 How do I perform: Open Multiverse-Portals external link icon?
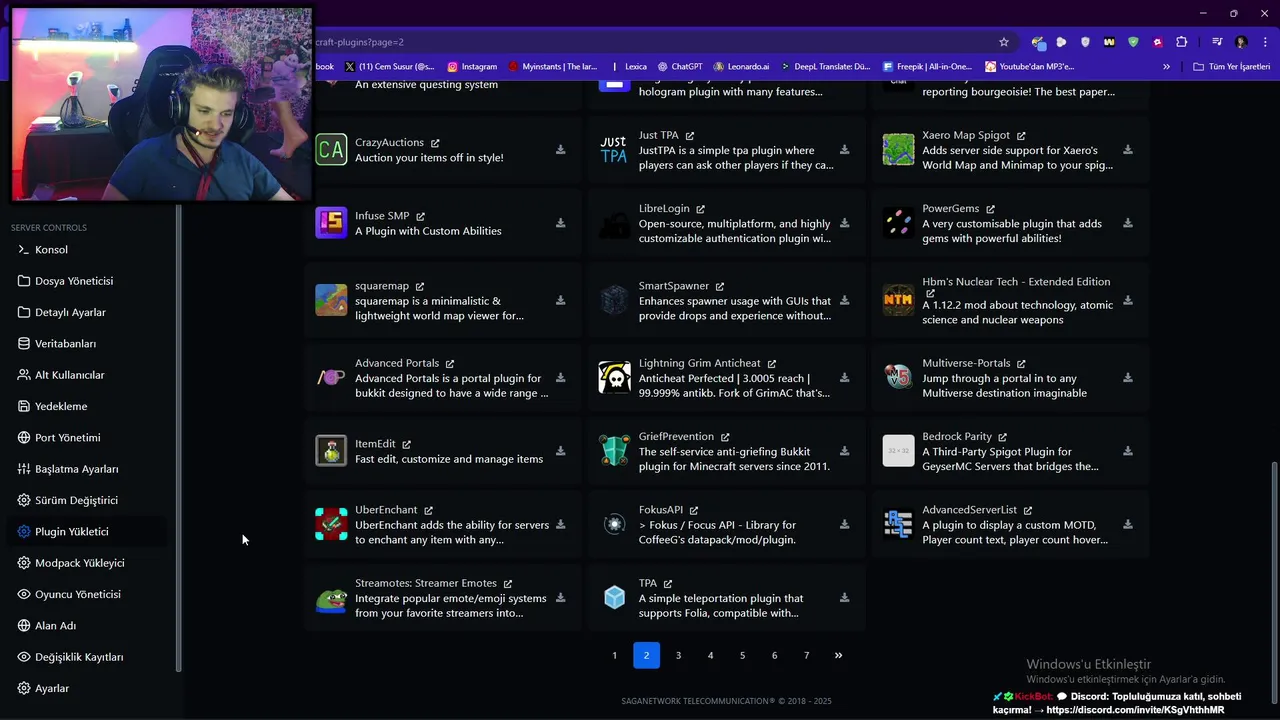click(1021, 364)
